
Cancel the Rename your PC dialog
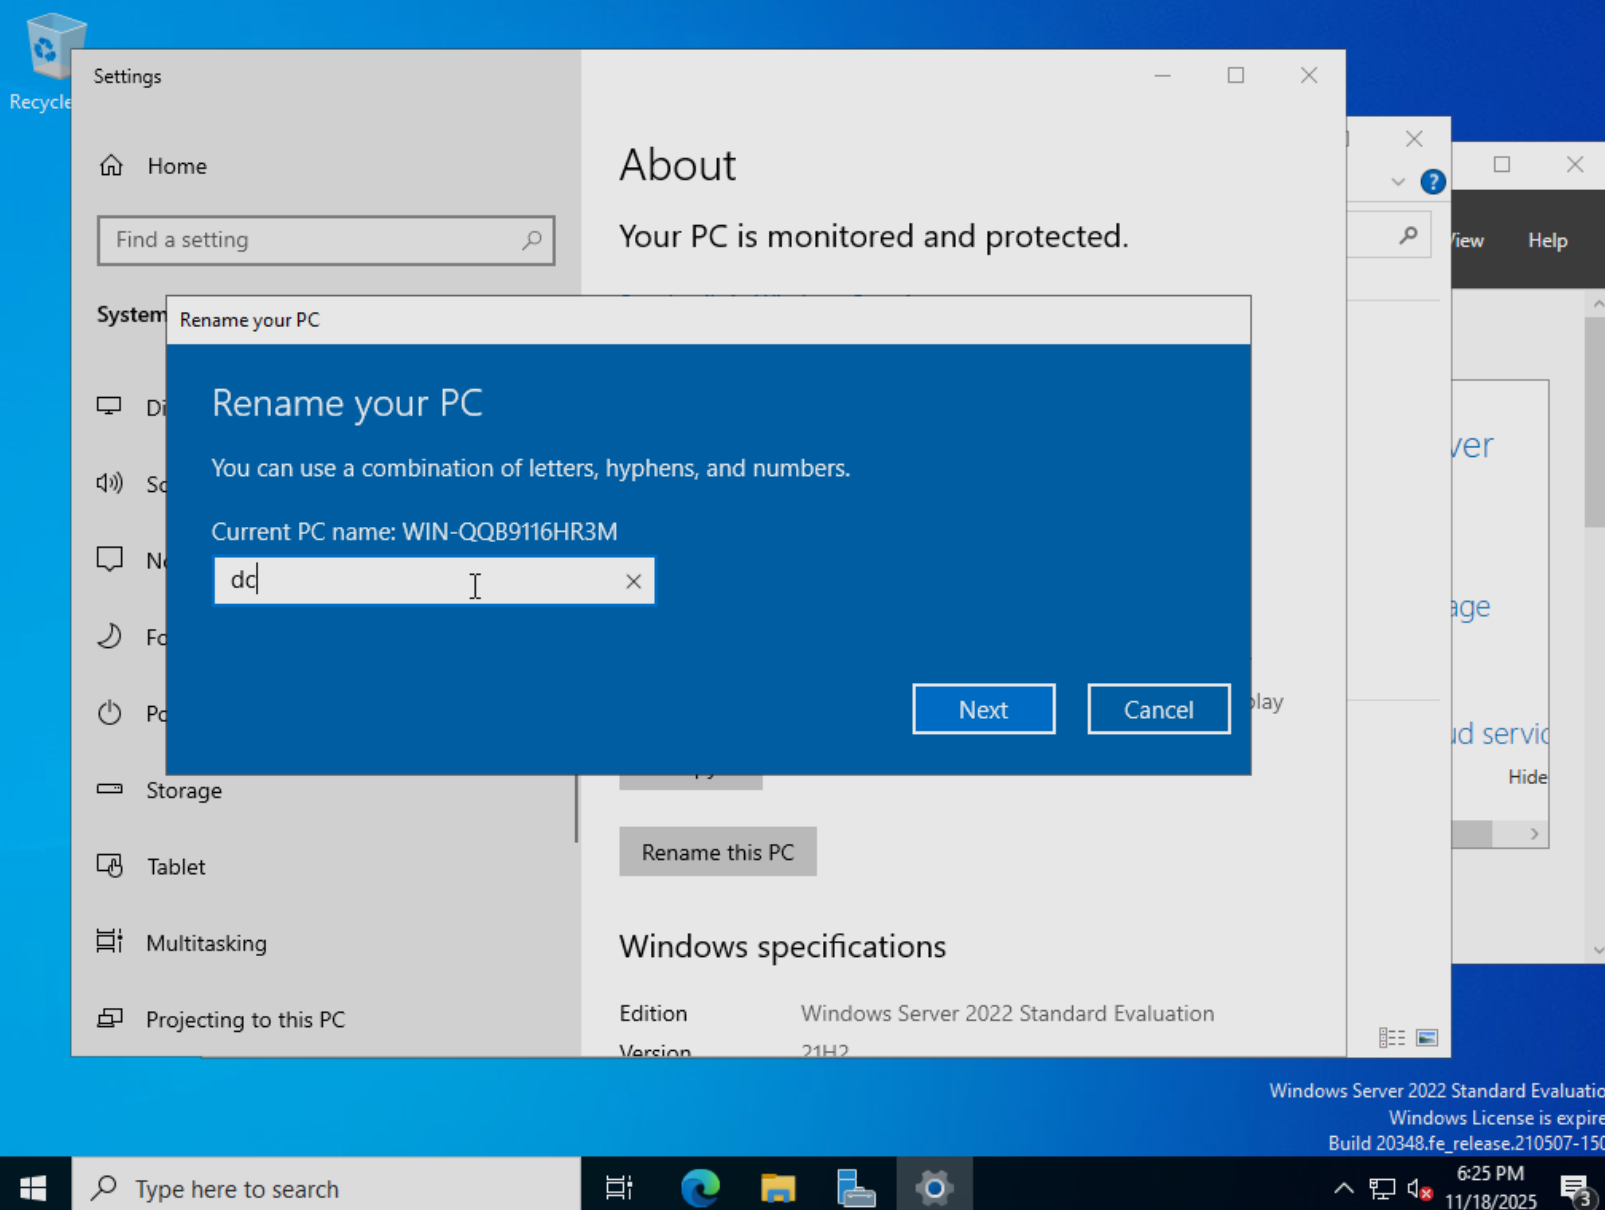(x=1158, y=709)
